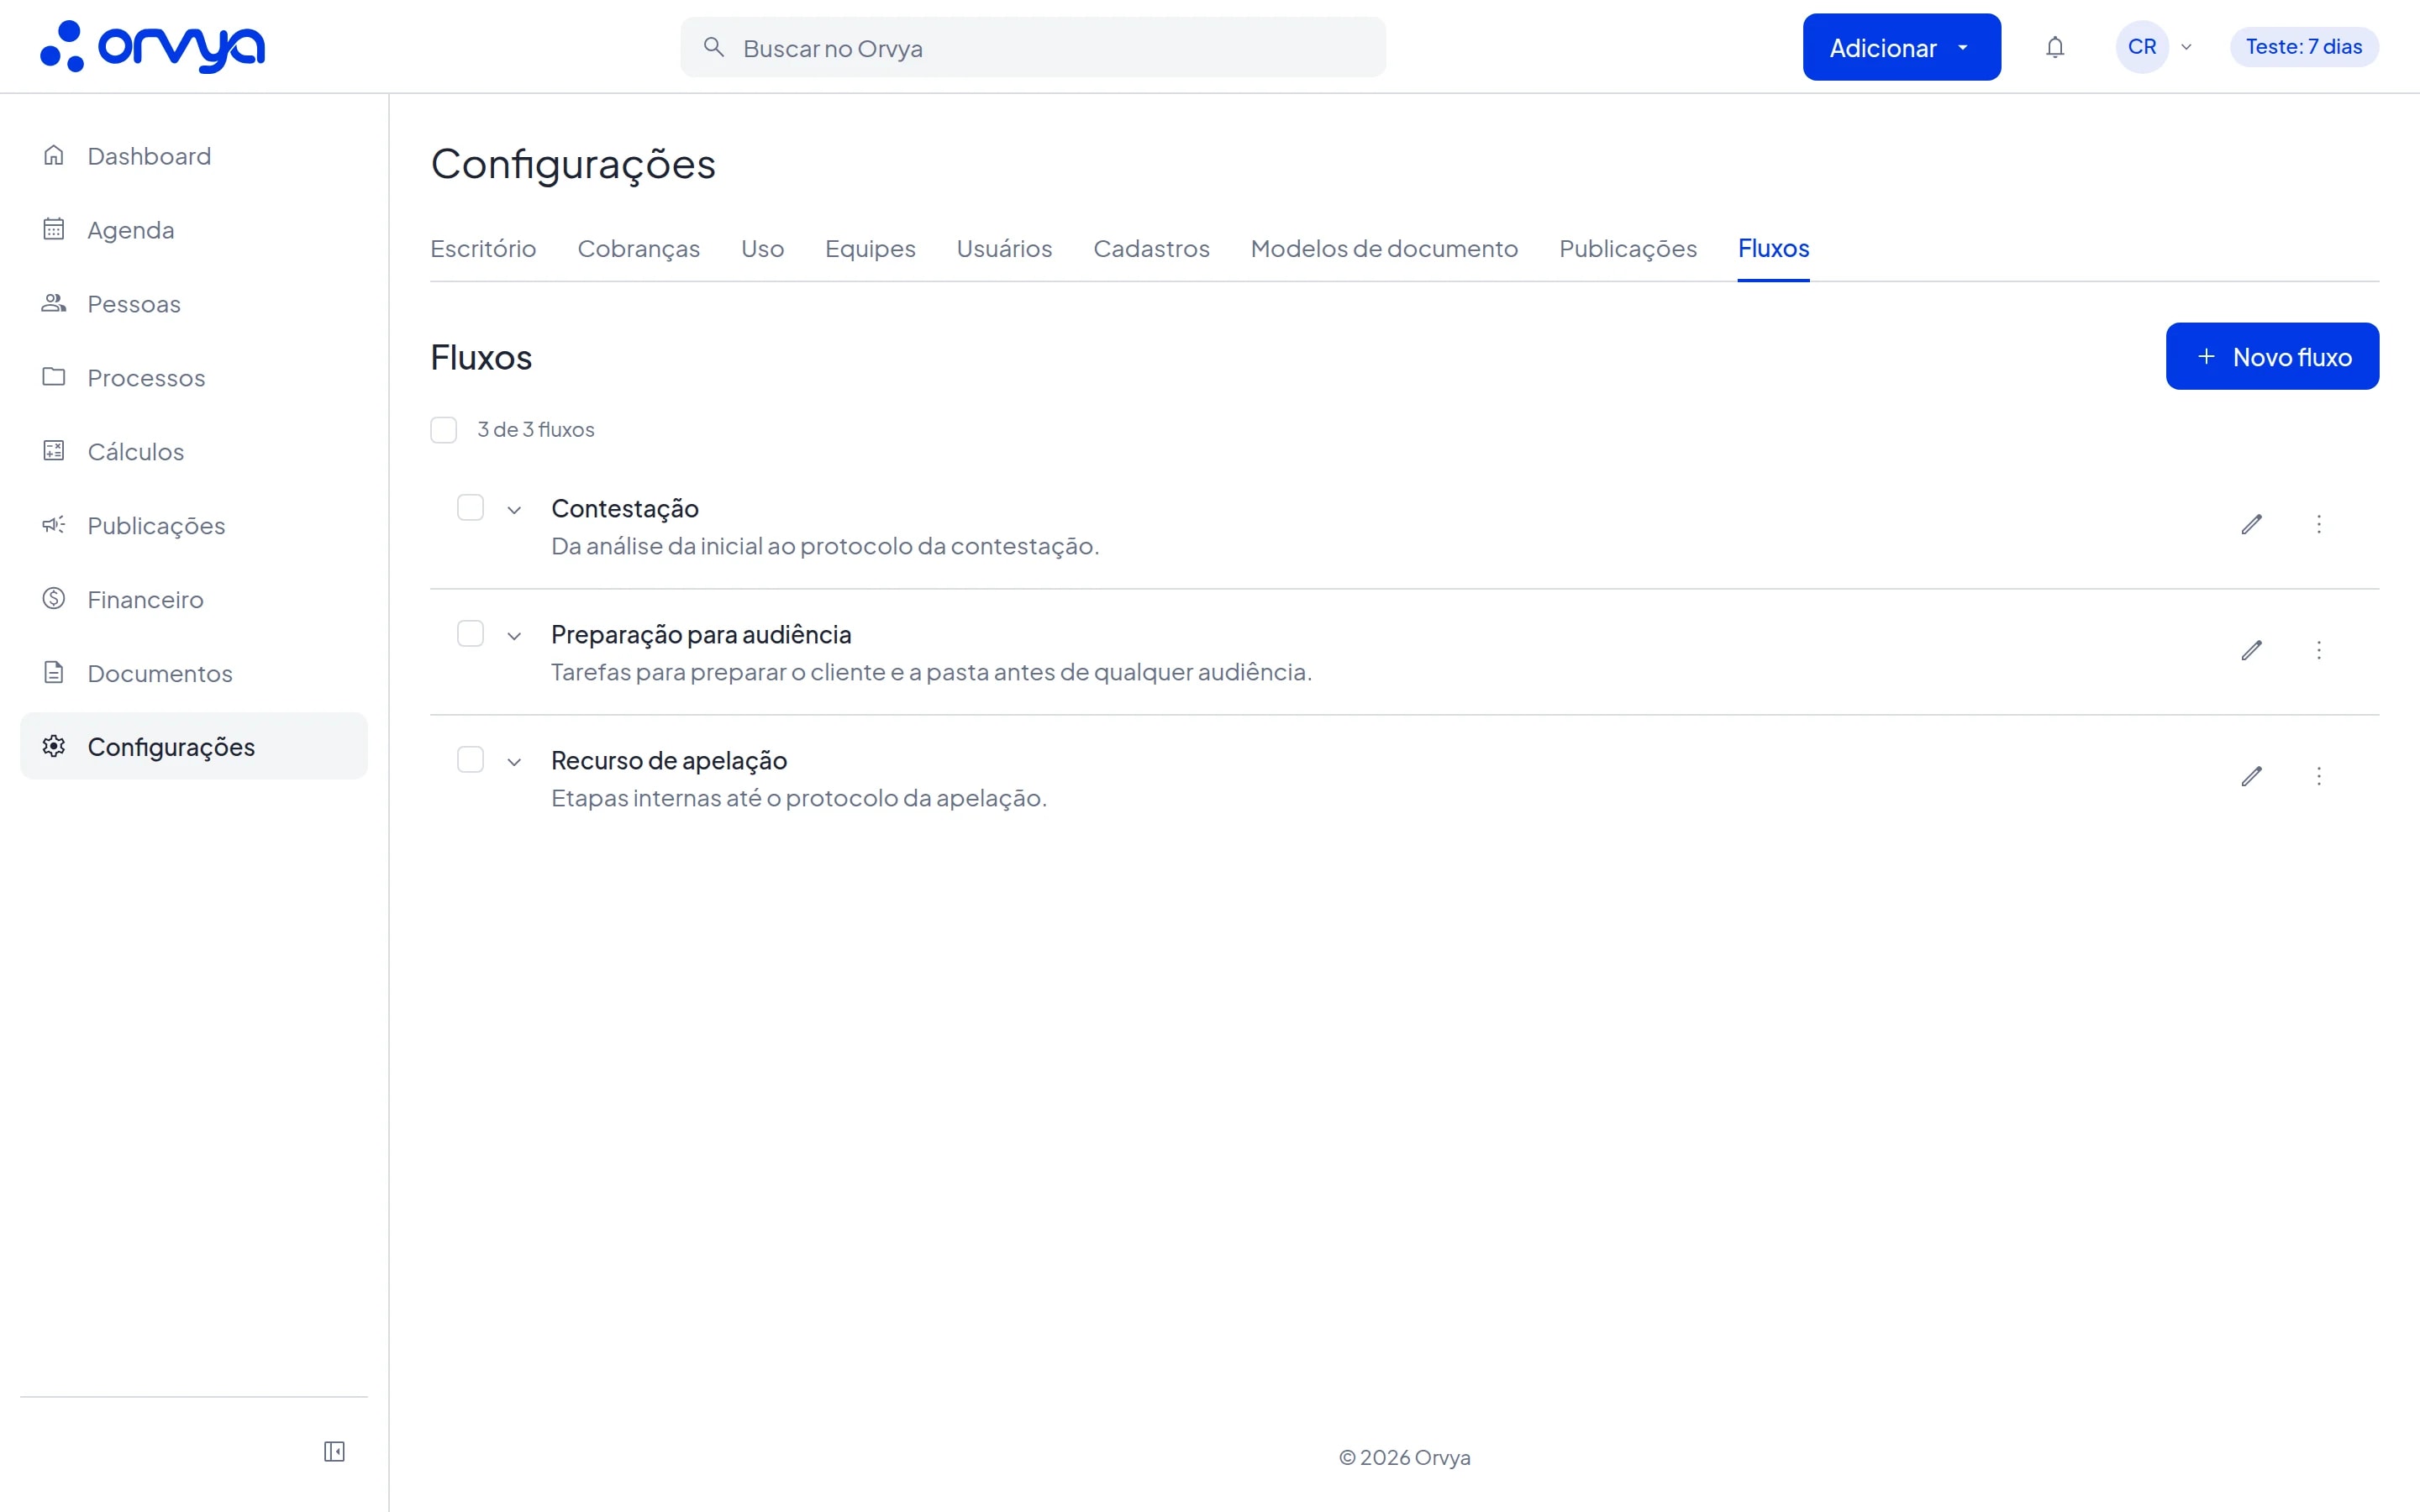Check Preparação para audiência checkbox
This screenshot has width=2420, height=1512.
click(x=470, y=634)
